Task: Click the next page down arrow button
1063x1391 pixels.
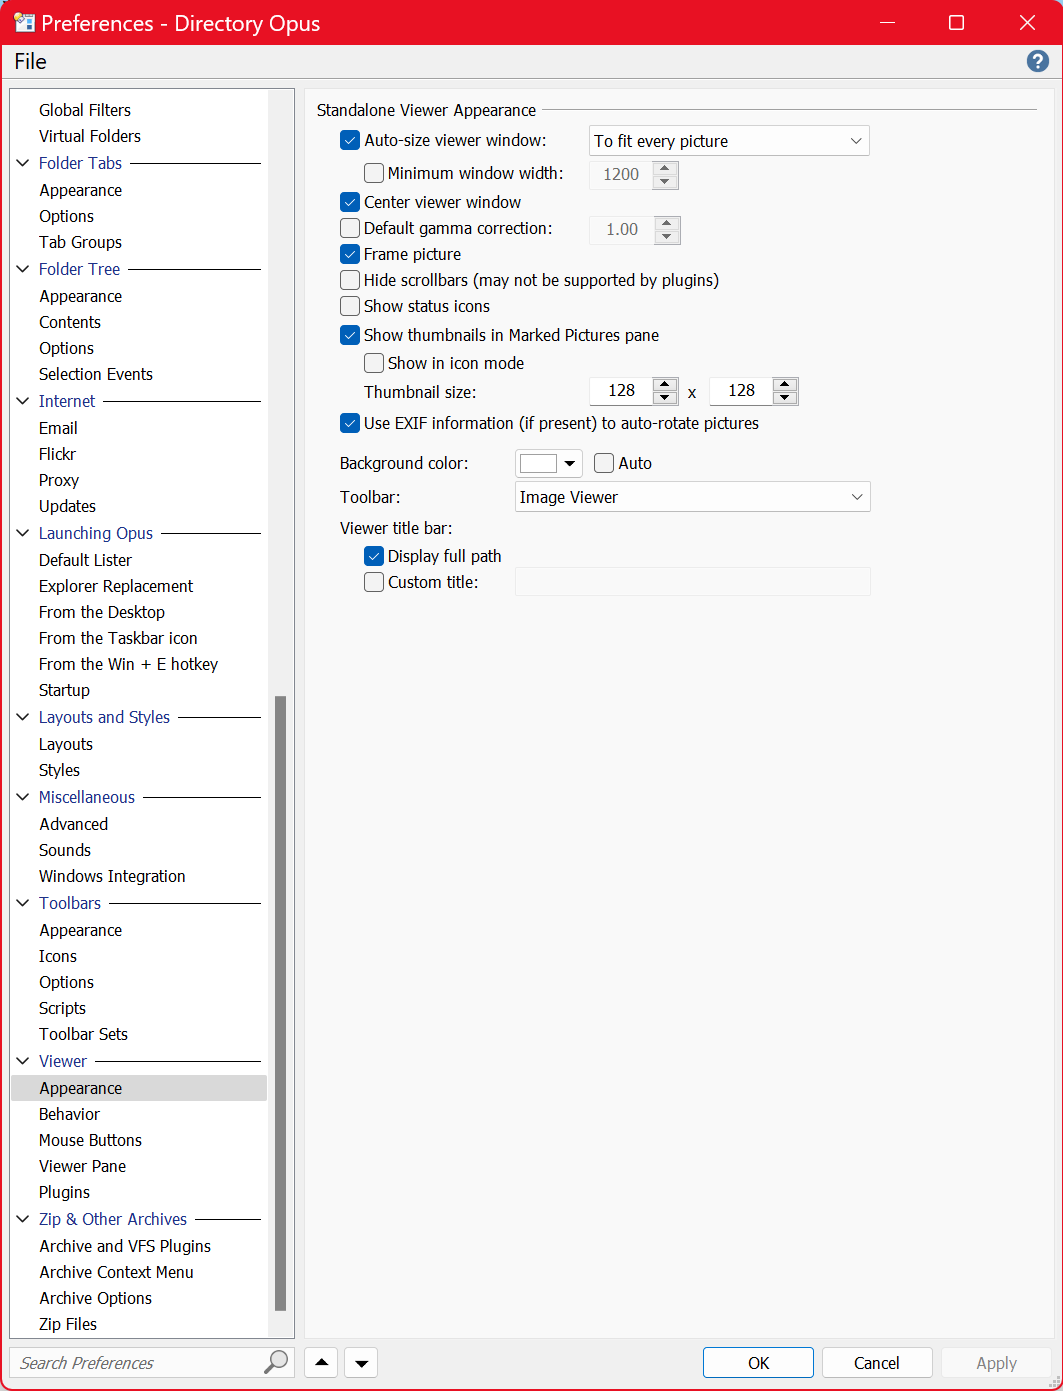Action: (x=361, y=1363)
